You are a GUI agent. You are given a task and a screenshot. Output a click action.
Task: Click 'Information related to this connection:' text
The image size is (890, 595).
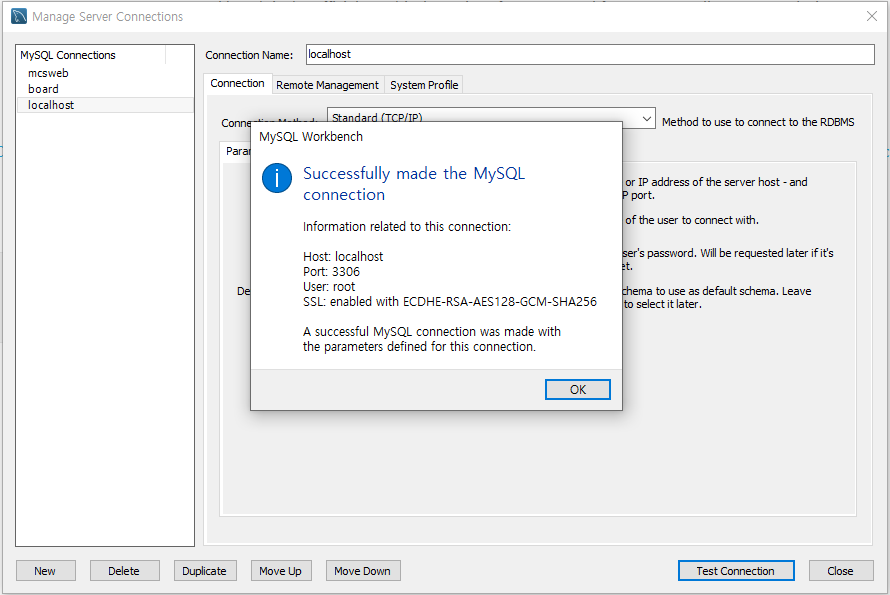(x=406, y=227)
